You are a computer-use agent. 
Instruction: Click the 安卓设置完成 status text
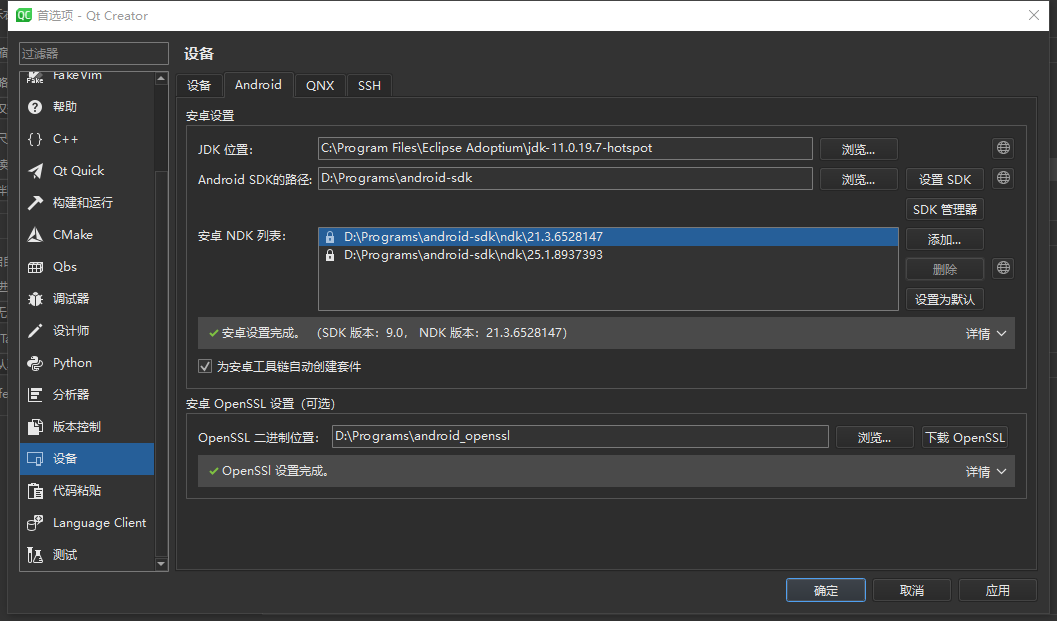tap(261, 333)
